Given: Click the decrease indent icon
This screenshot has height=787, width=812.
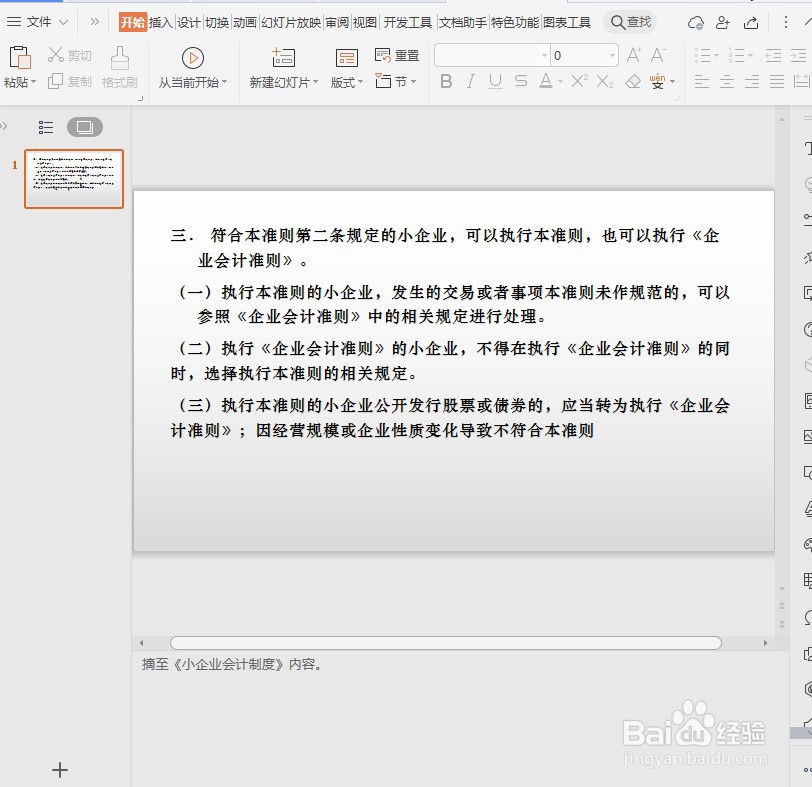Looking at the screenshot, I should (773, 55).
